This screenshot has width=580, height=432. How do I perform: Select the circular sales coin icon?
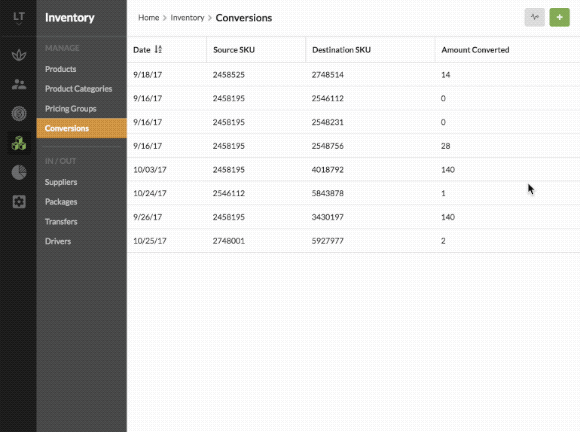(19, 113)
